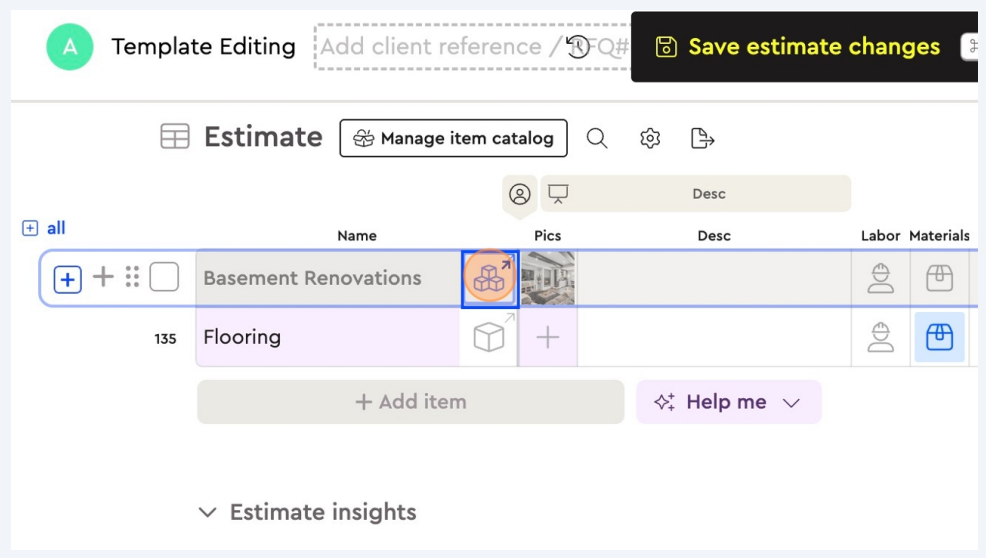Click materials box icon in Basement Renovations row
This screenshot has height=558, width=986.
(x=939, y=278)
